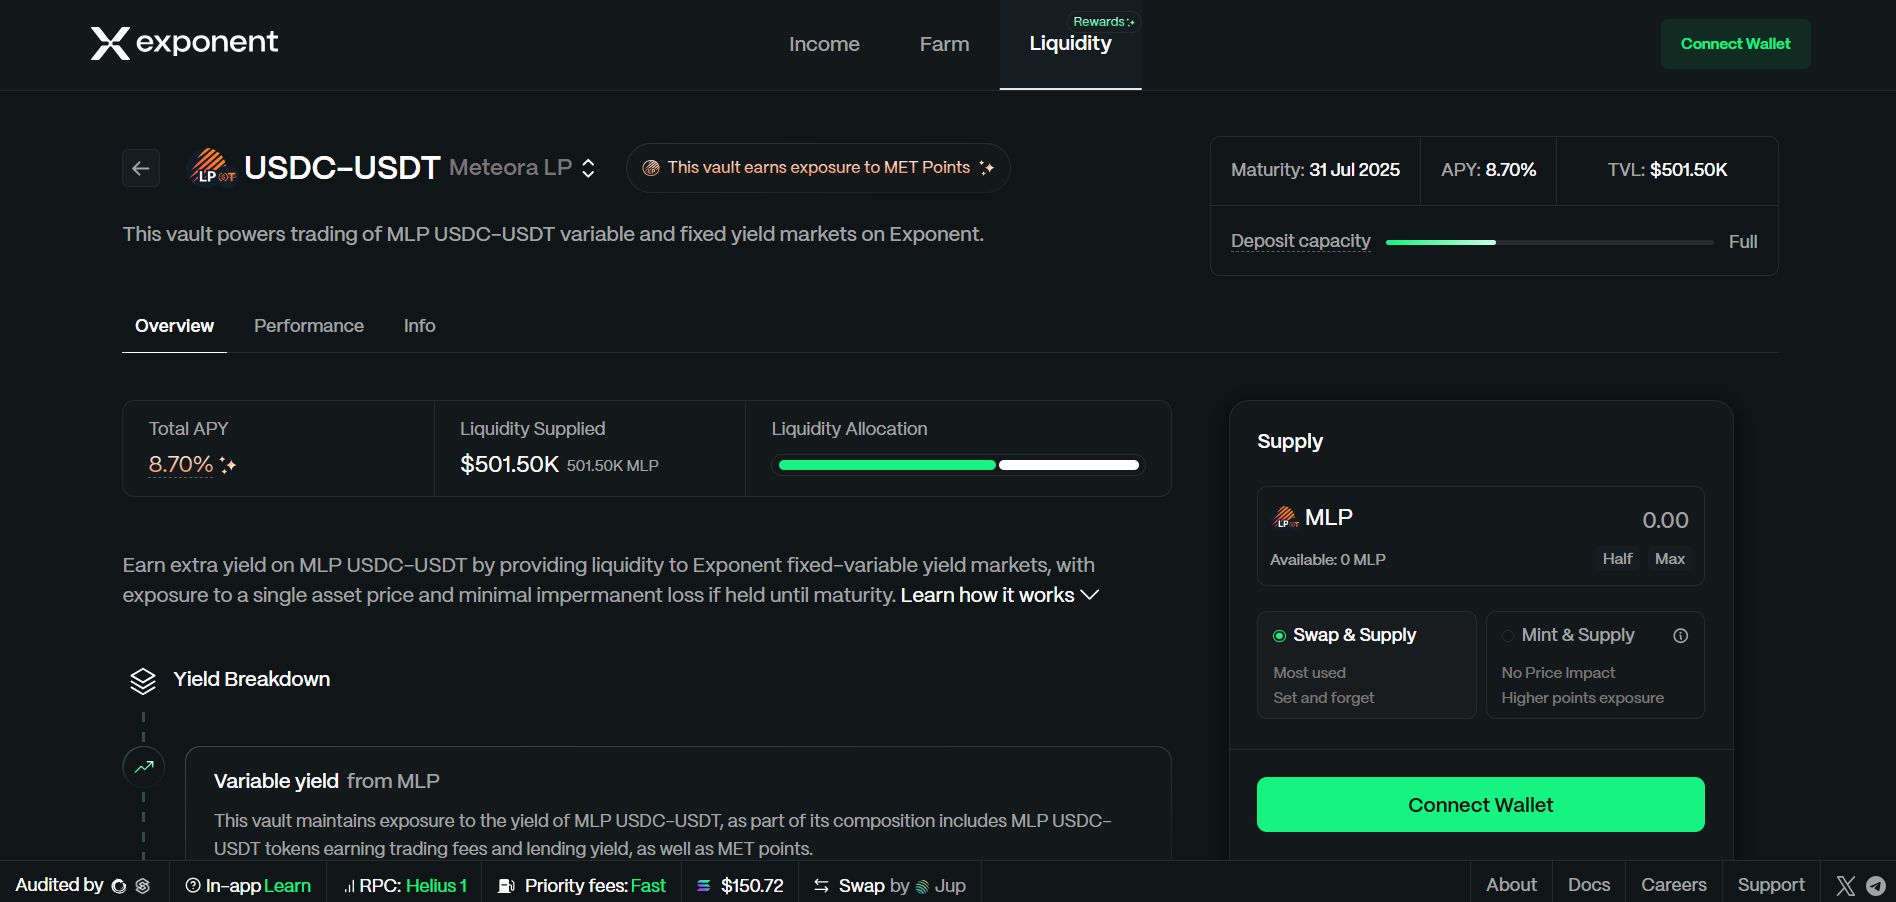Open Priority fees Fast selector
This screenshot has height=902, width=1896.
tap(582, 886)
